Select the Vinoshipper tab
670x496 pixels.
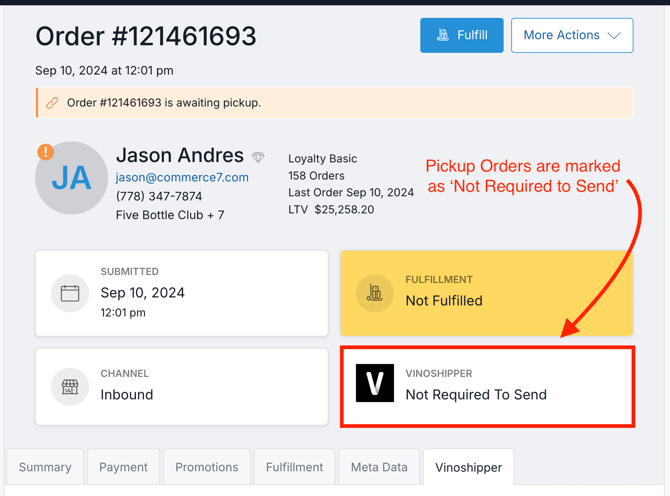[x=468, y=467]
